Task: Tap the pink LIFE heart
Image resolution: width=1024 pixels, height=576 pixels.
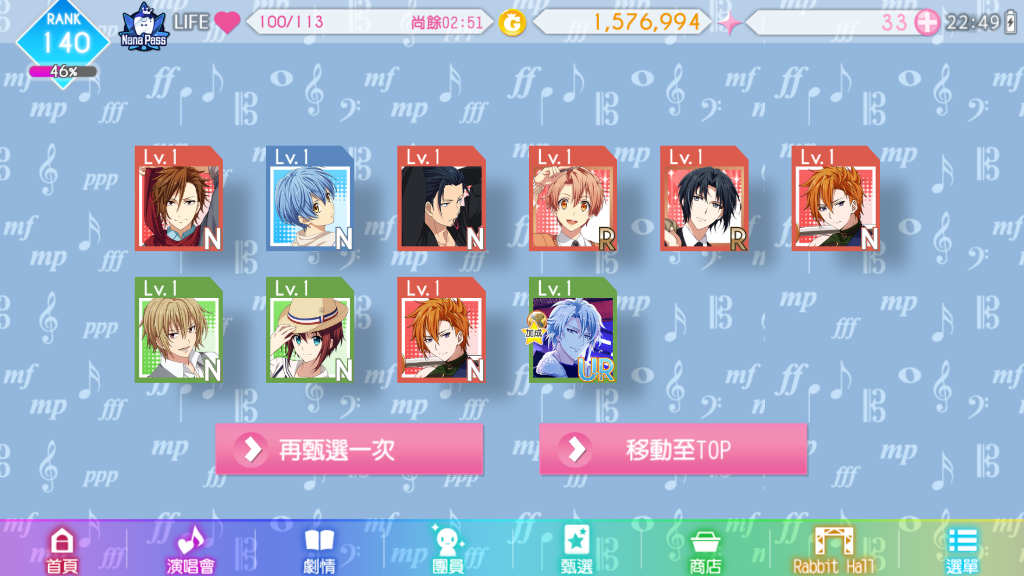Action: click(x=227, y=22)
